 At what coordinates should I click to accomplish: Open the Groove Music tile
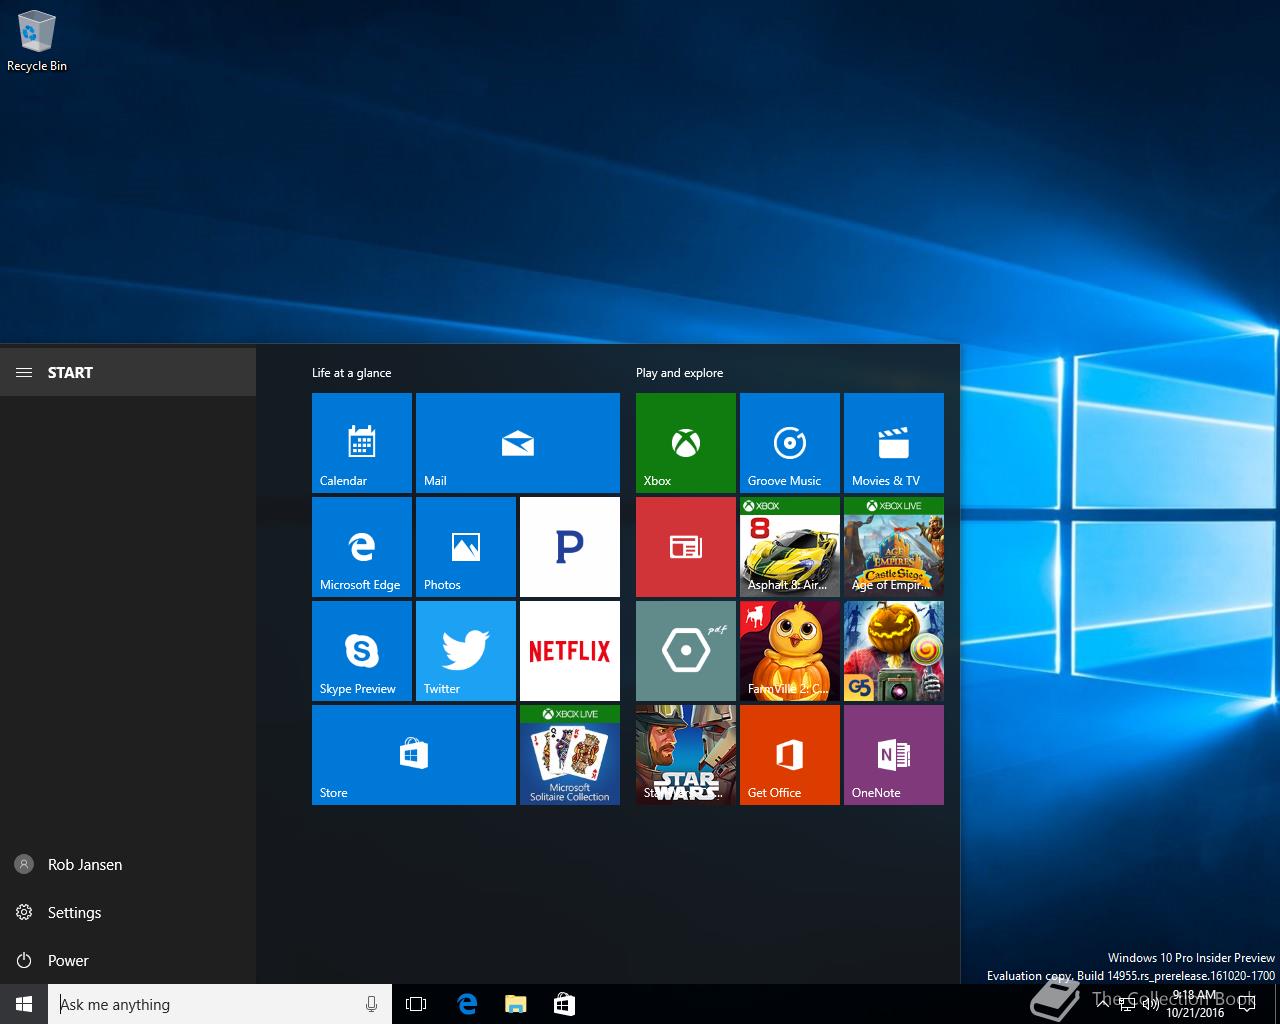(790, 443)
